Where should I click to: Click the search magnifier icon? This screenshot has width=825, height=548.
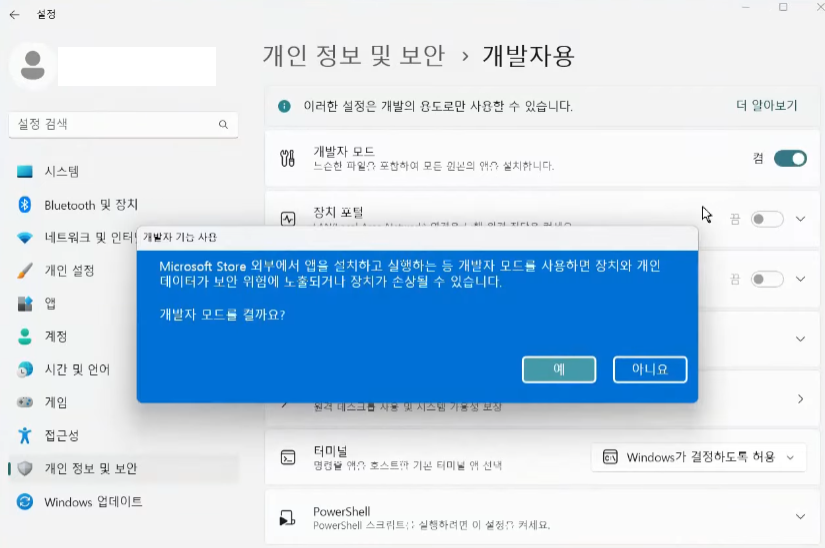(223, 124)
